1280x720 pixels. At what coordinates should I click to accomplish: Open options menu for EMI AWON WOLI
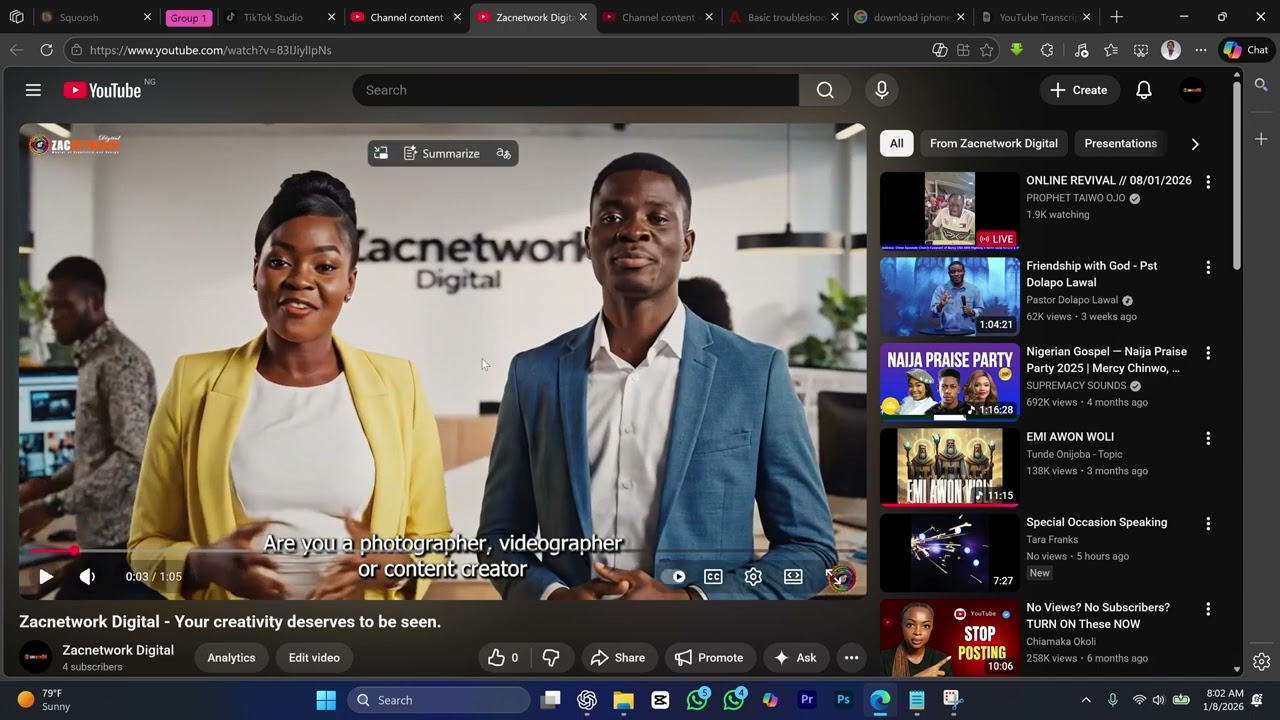[1208, 438]
